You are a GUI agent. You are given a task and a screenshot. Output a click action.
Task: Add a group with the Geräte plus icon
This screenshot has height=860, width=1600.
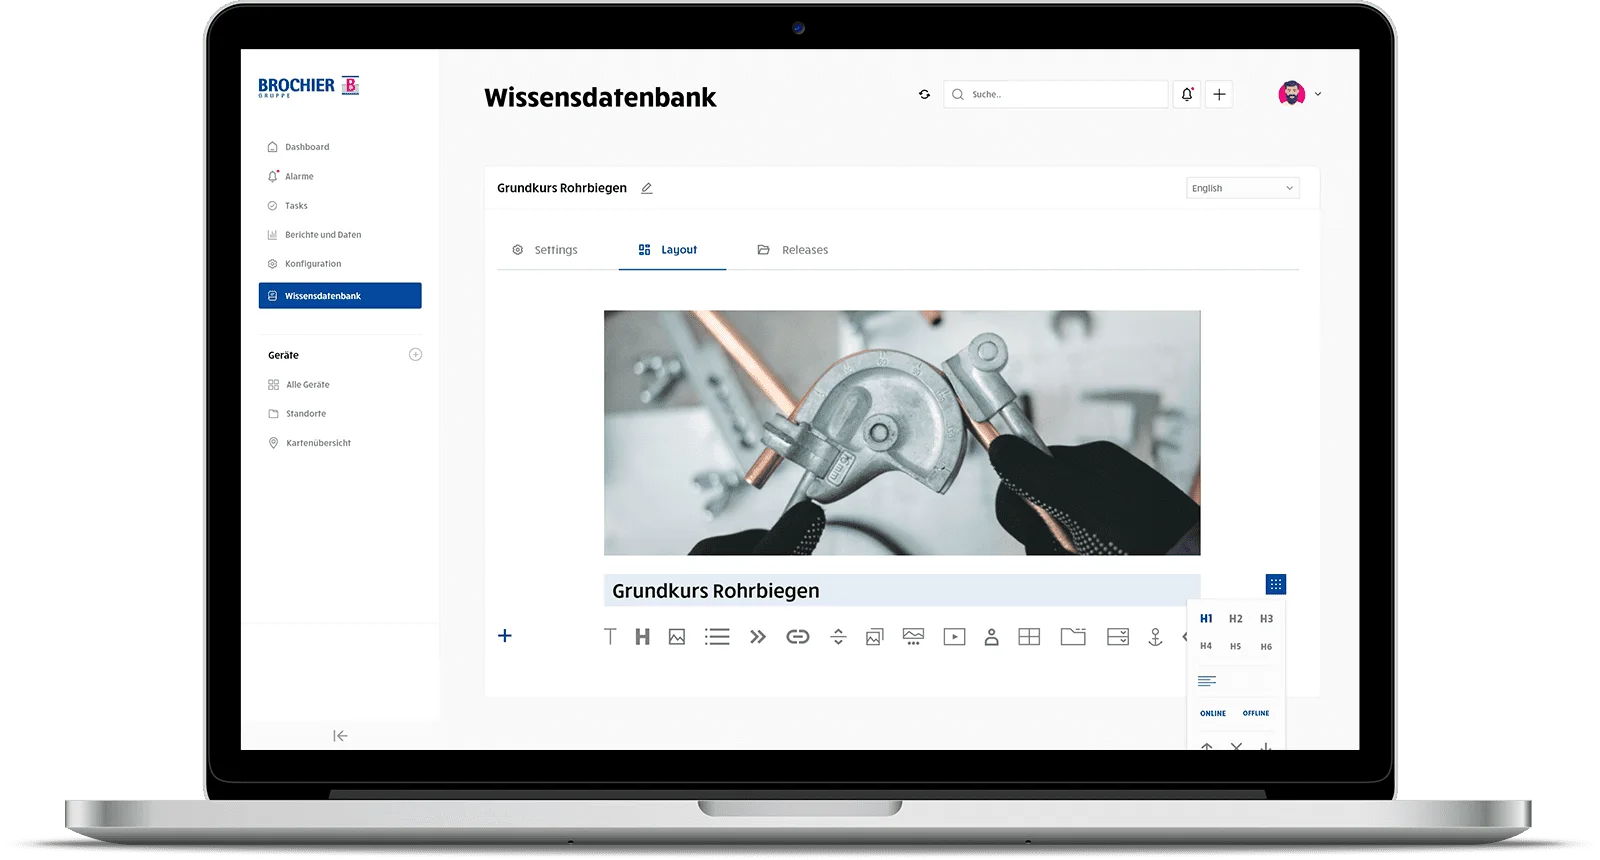coord(416,355)
